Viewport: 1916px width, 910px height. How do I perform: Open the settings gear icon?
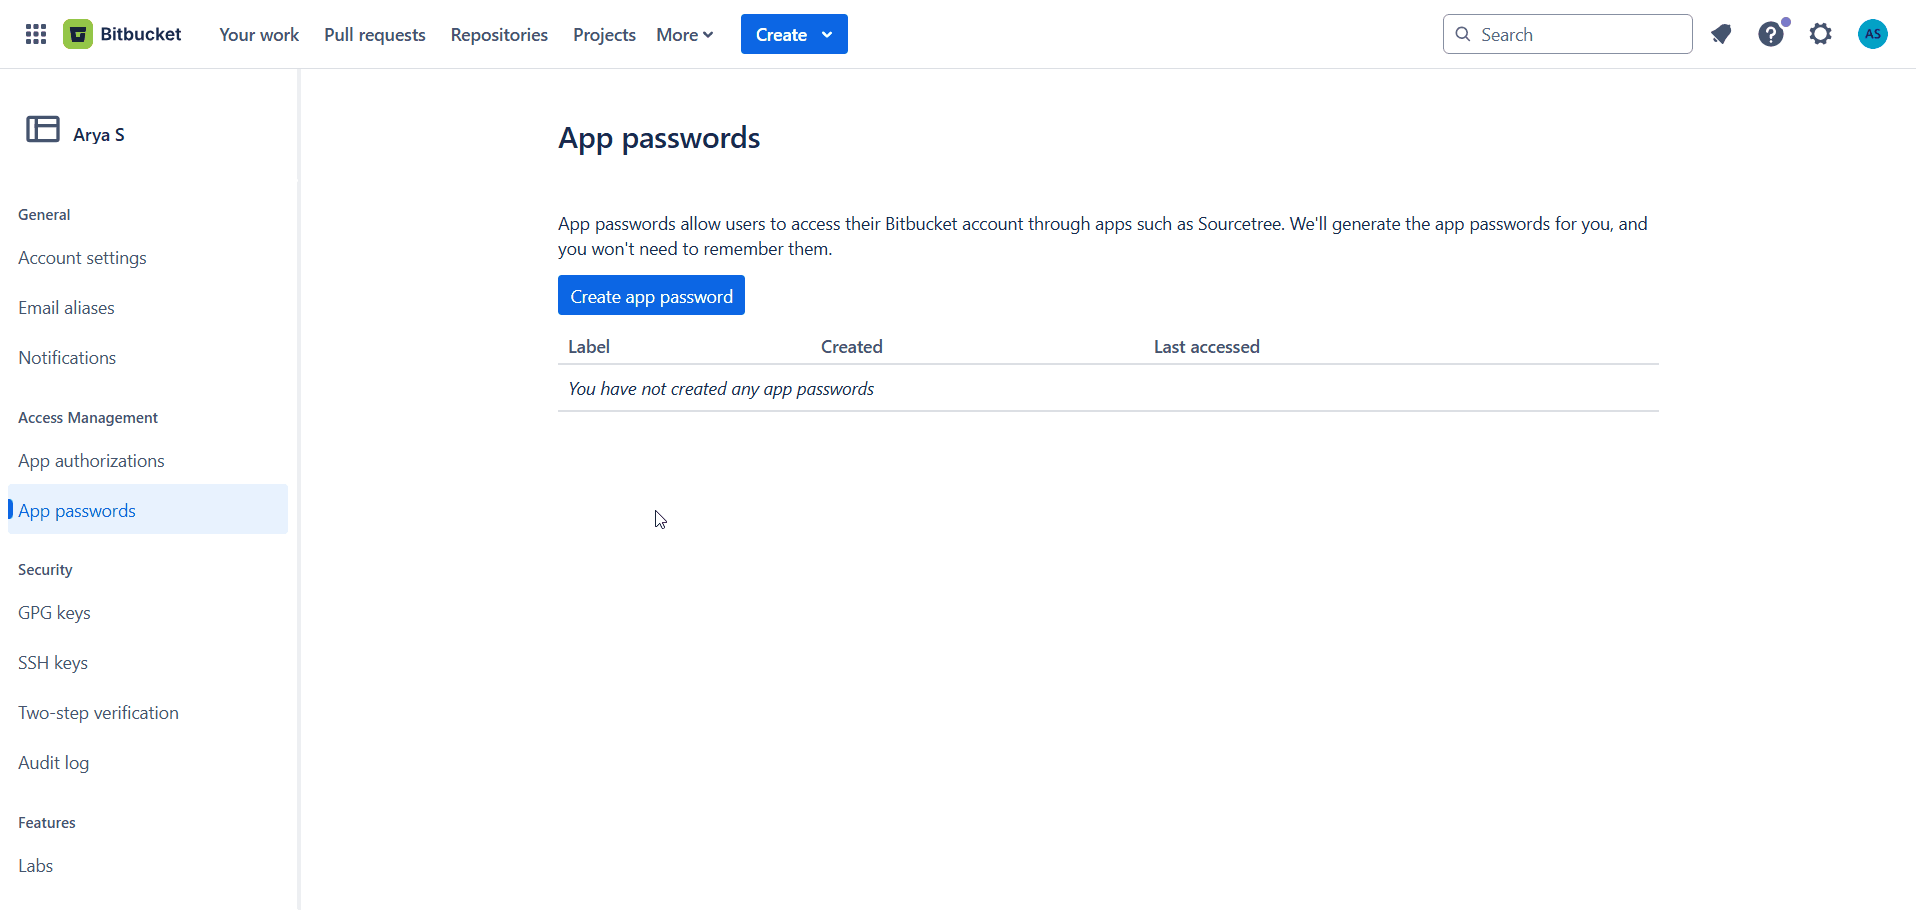click(1821, 33)
